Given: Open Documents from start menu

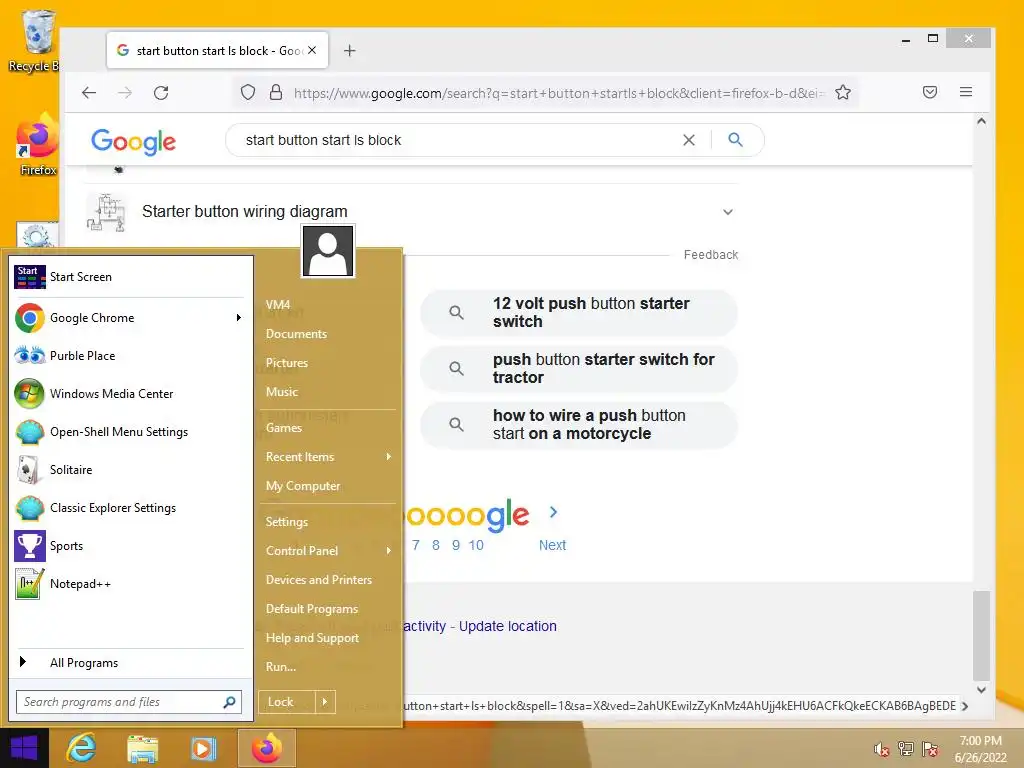Looking at the screenshot, I should click(296, 334).
